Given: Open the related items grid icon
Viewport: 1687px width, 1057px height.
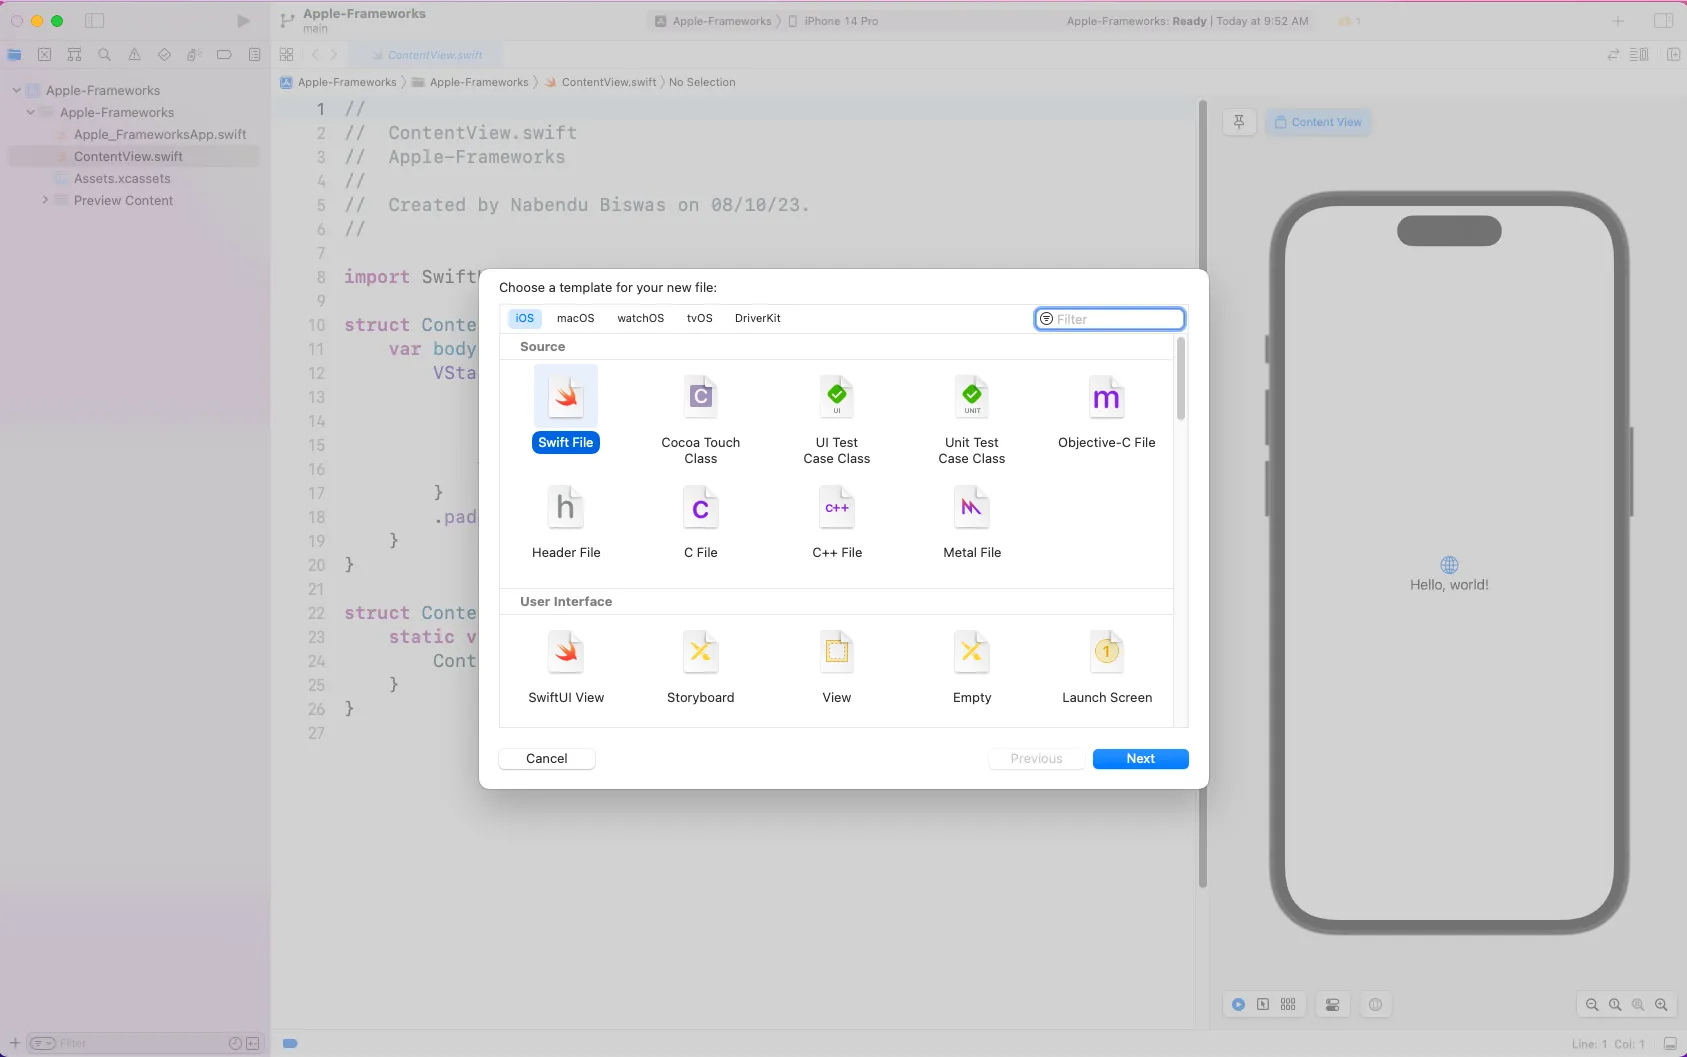Looking at the screenshot, I should pyautogui.click(x=287, y=55).
